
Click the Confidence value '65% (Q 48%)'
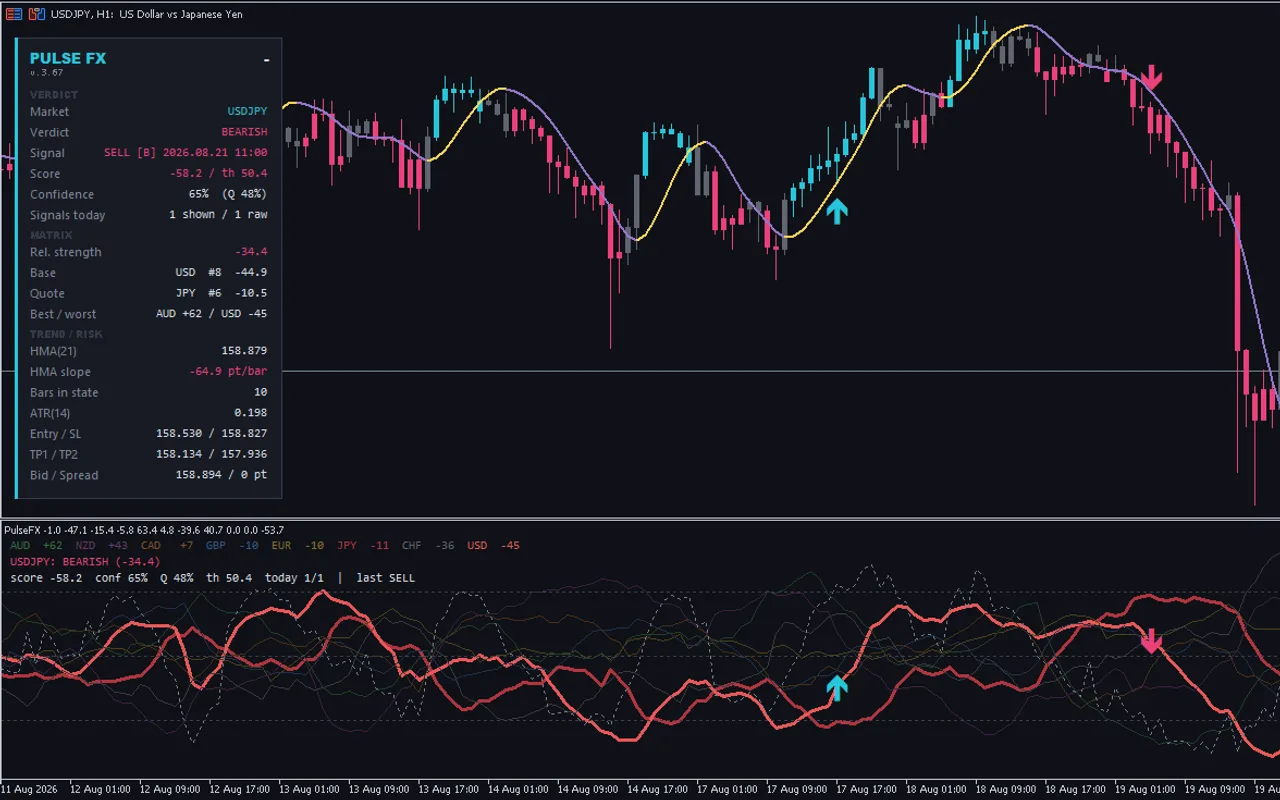tap(228, 194)
